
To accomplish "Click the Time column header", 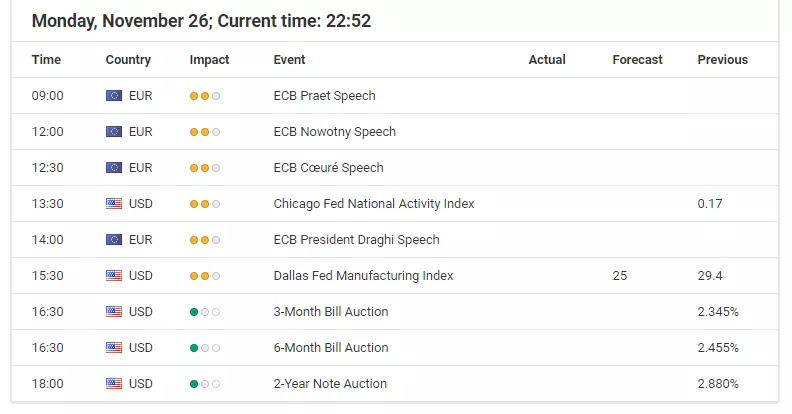I will [46, 60].
